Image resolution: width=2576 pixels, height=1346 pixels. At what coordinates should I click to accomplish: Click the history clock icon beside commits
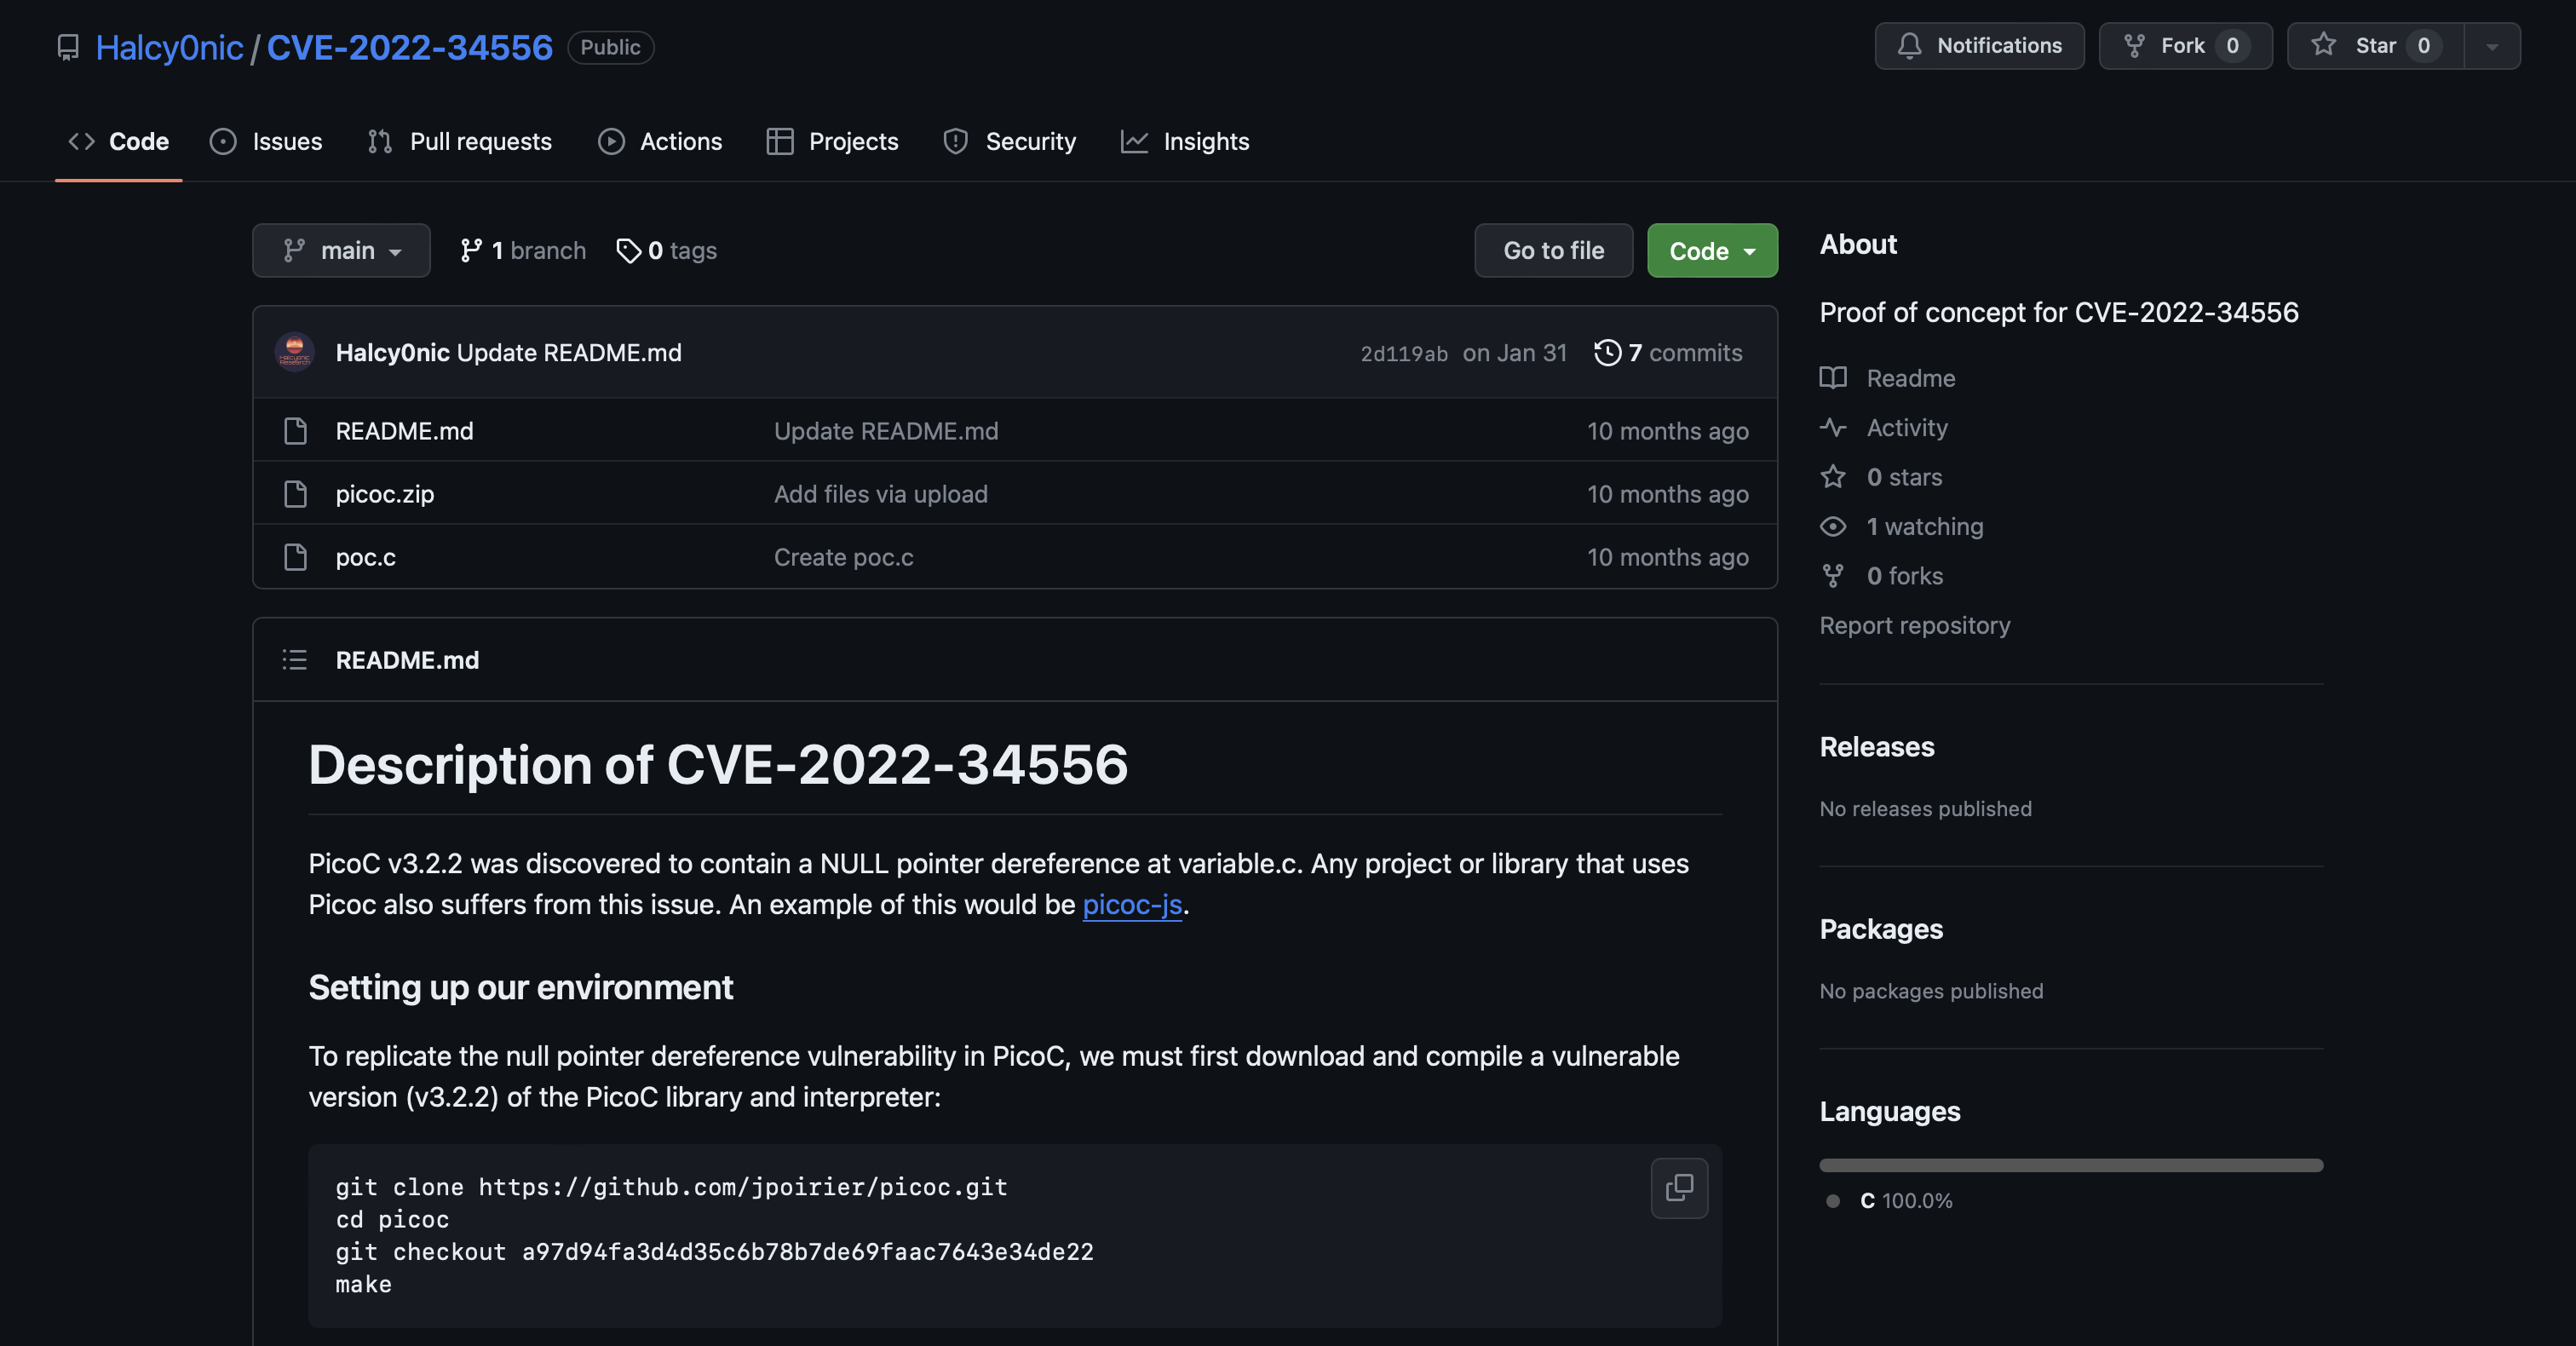coord(1607,352)
